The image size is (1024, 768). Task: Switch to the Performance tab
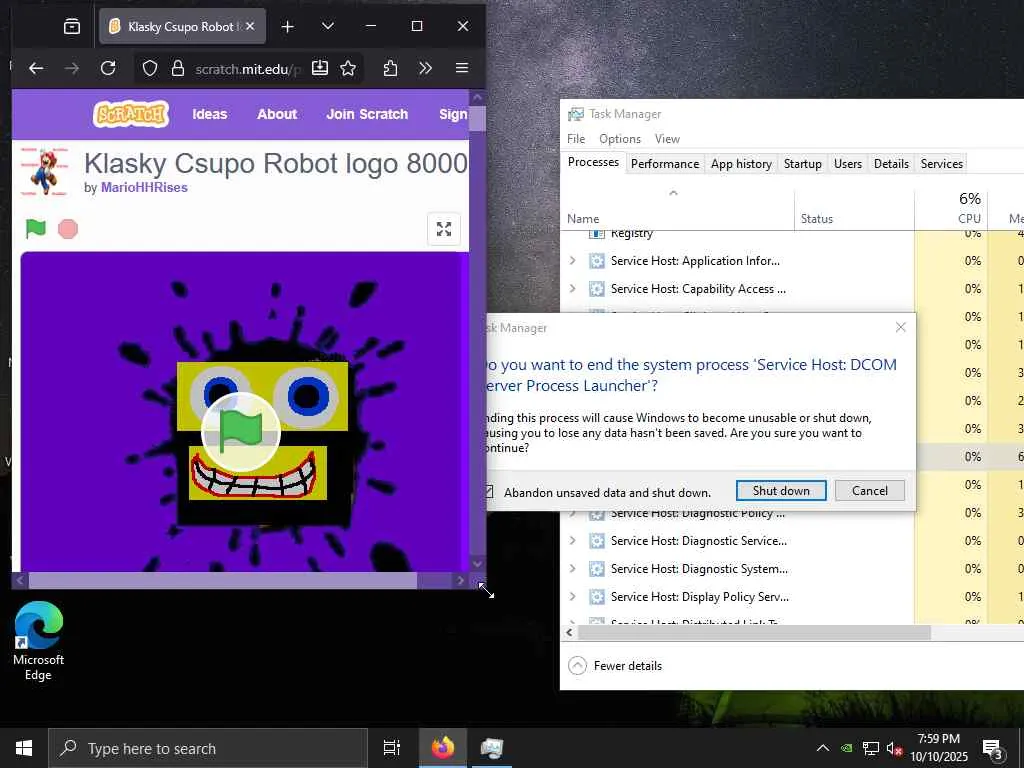[665, 164]
